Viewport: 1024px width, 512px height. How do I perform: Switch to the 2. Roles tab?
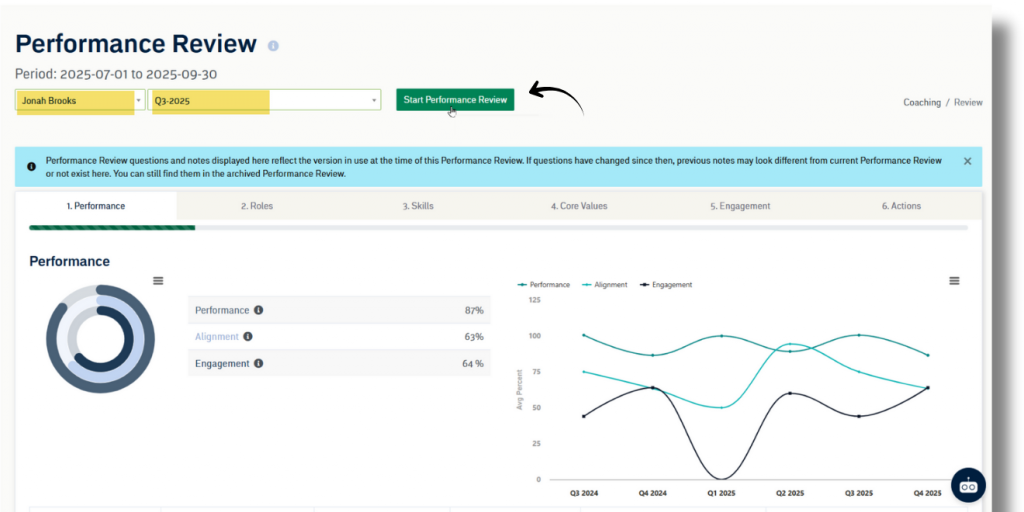[257, 206]
